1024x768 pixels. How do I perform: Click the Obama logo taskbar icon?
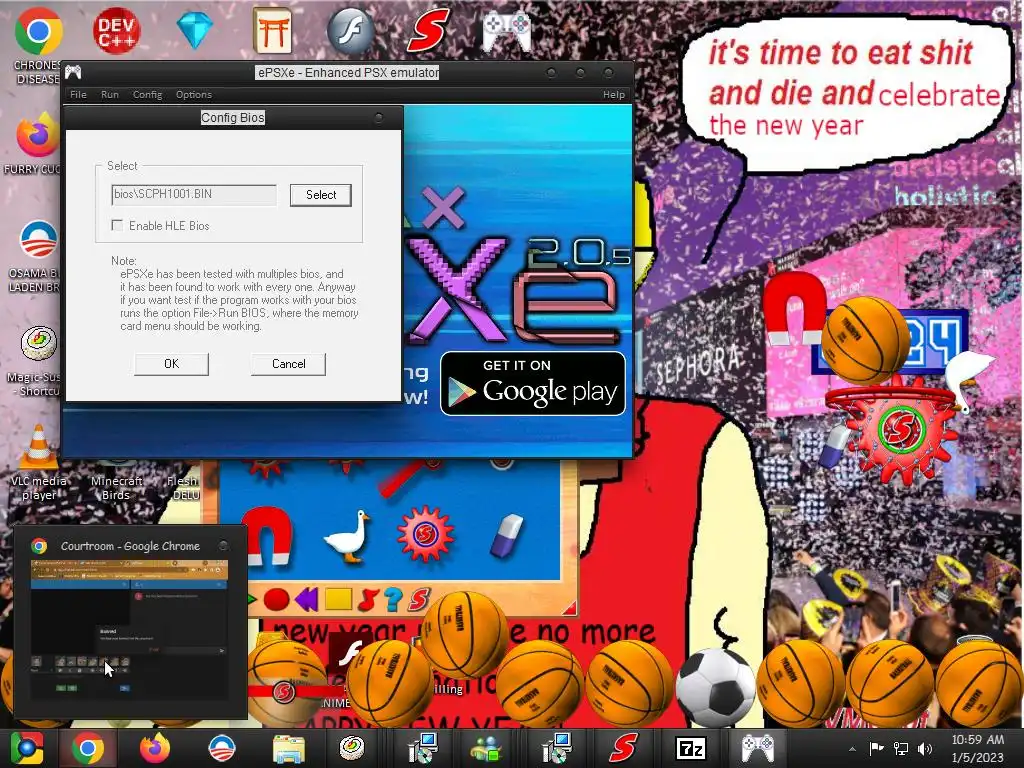pos(221,748)
